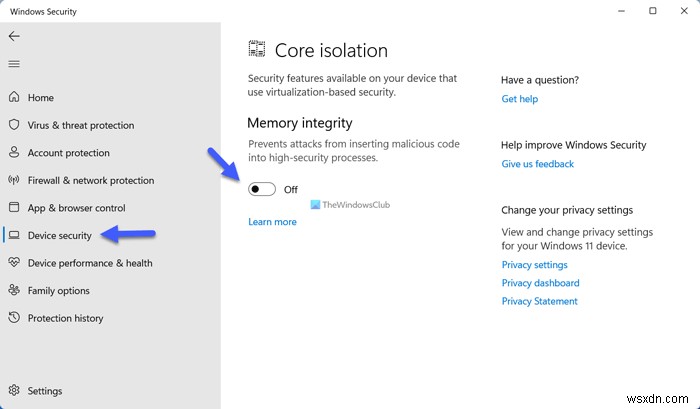Click the Device performance & health heart icon

pos(14,263)
